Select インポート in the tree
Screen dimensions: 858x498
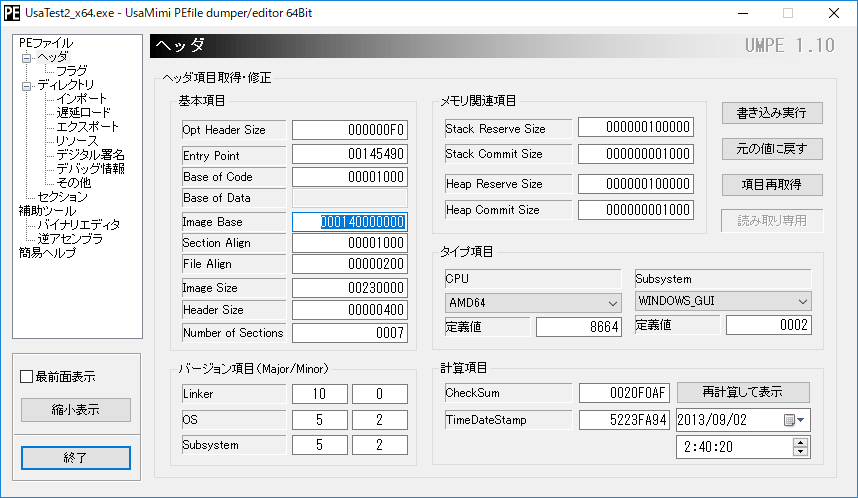tap(82, 99)
